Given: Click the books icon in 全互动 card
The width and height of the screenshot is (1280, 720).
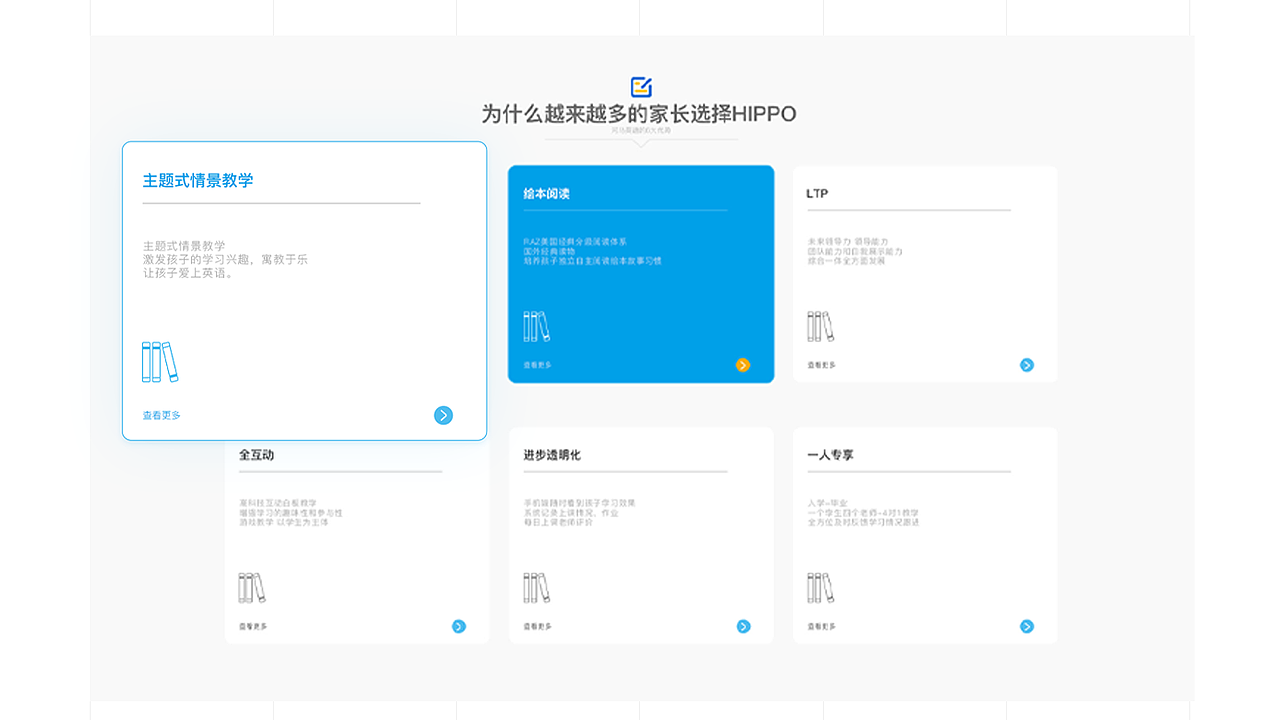Looking at the screenshot, I should [x=252, y=587].
